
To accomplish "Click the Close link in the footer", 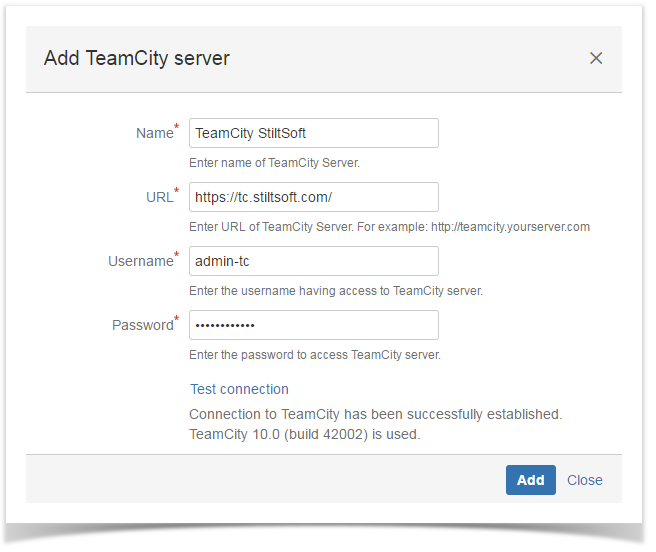I will tap(584, 480).
